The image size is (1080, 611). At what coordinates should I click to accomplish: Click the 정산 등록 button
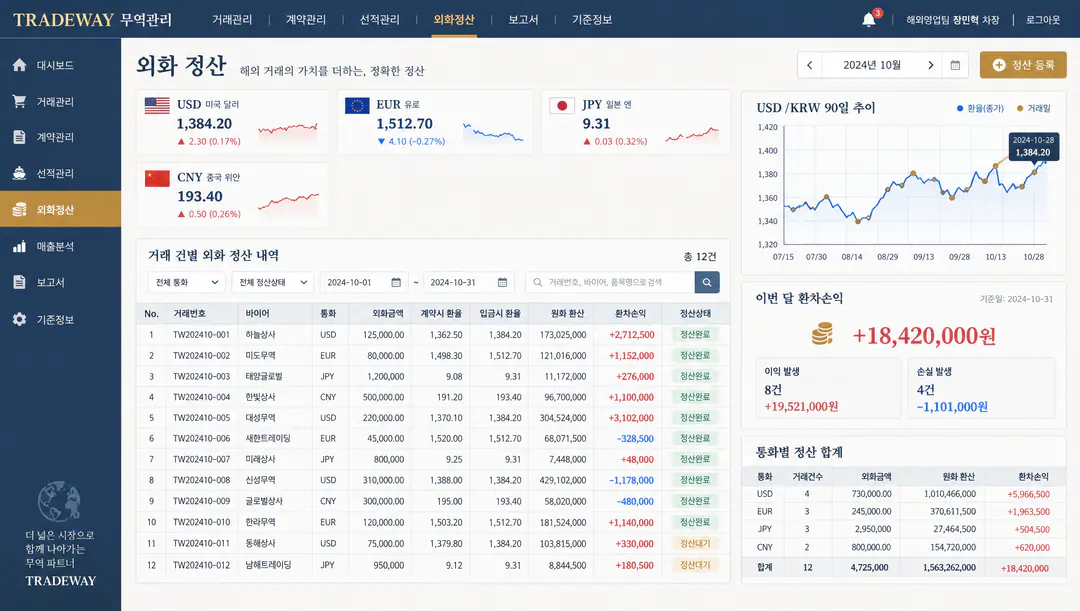click(1023, 65)
